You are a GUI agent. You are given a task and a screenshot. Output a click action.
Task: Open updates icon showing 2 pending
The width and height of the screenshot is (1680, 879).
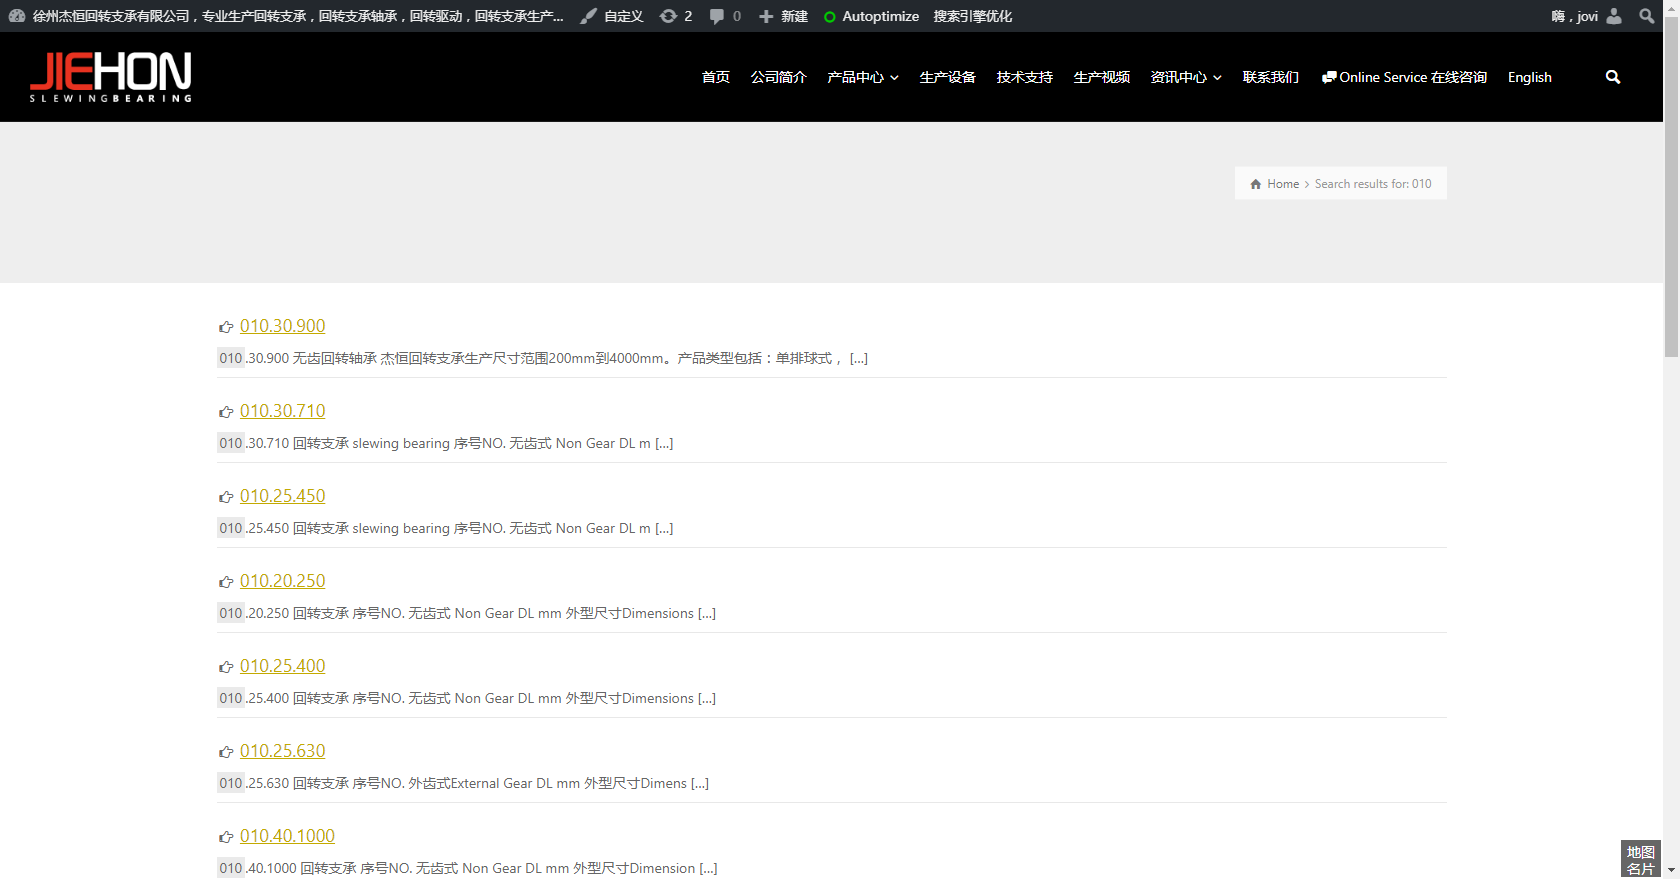(x=668, y=16)
